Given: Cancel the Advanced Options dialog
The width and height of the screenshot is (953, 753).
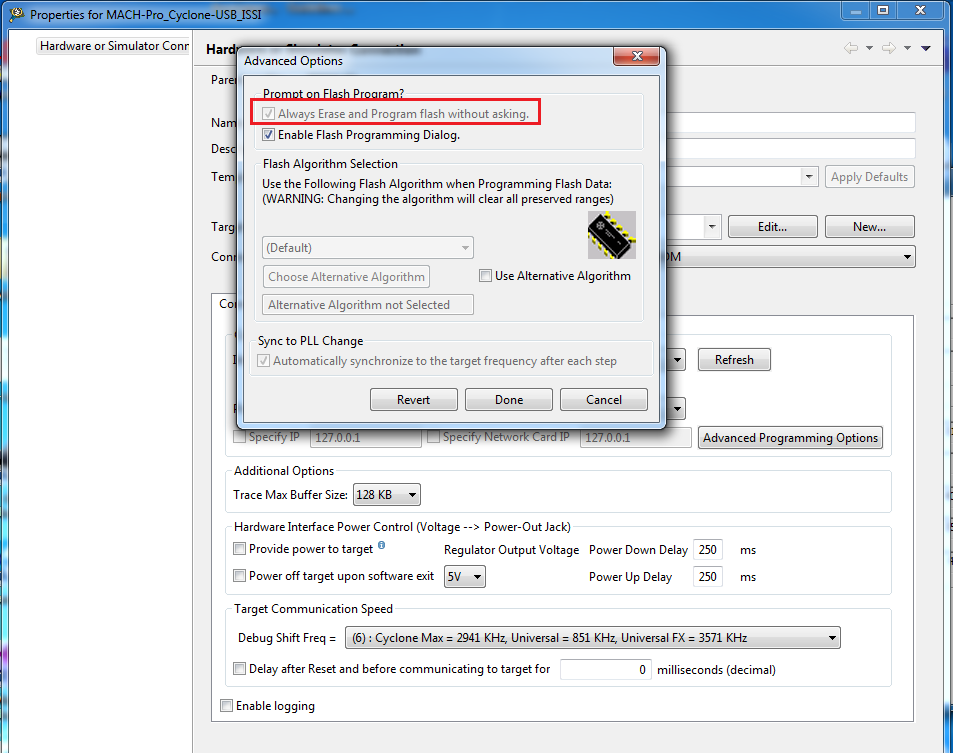Looking at the screenshot, I should pos(603,398).
